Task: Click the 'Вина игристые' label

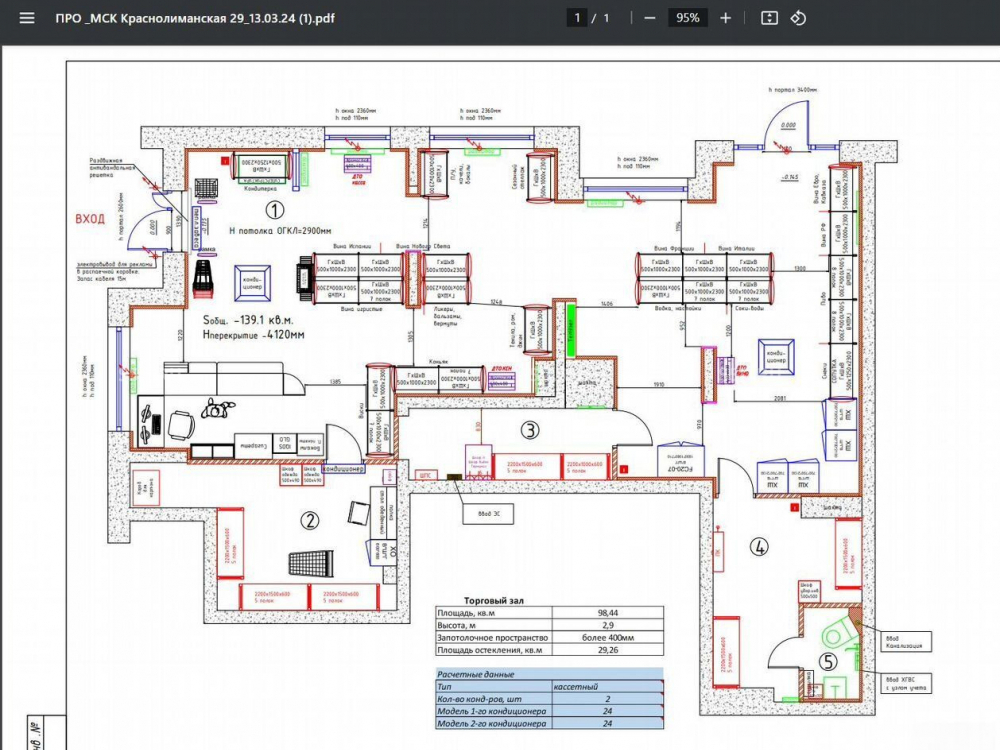Action: pos(362,309)
